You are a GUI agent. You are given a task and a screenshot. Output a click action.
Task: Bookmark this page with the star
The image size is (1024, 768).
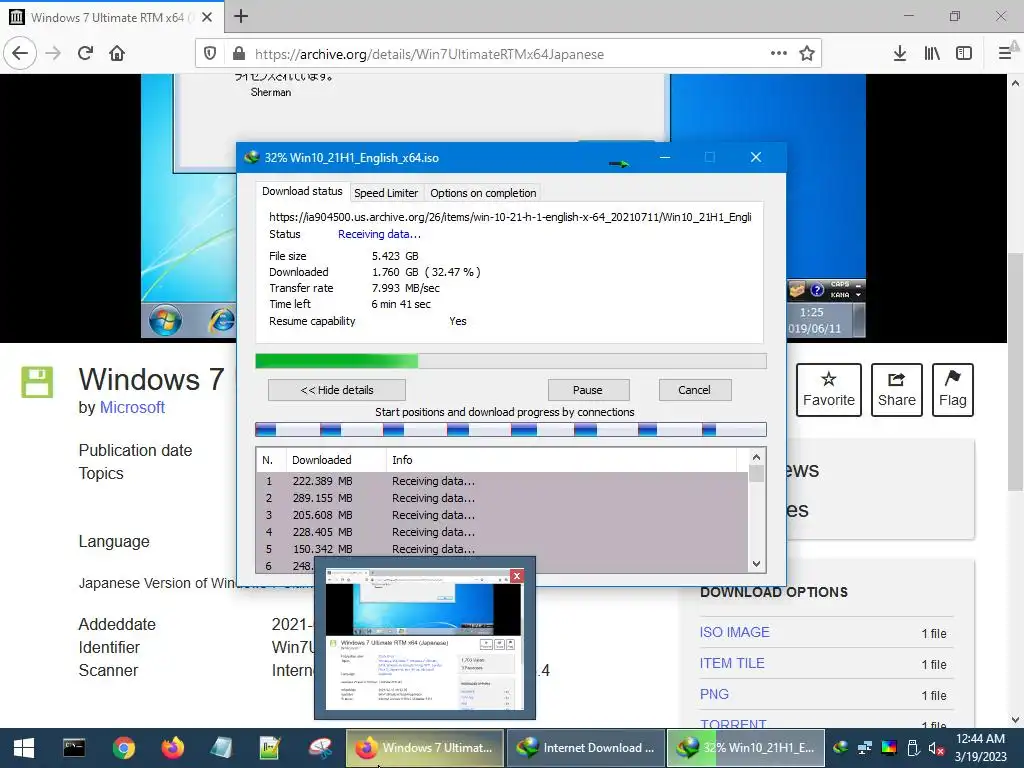(x=807, y=54)
